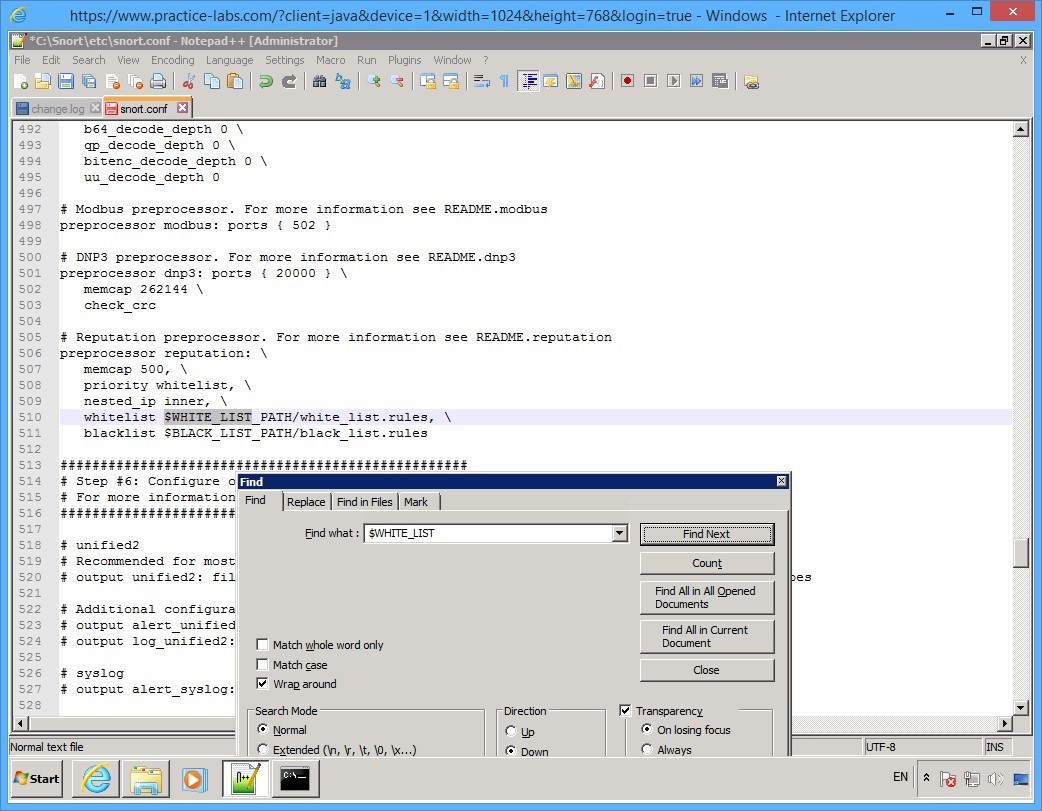
Task: Enable Match case in the Find dialog
Action: coord(262,665)
